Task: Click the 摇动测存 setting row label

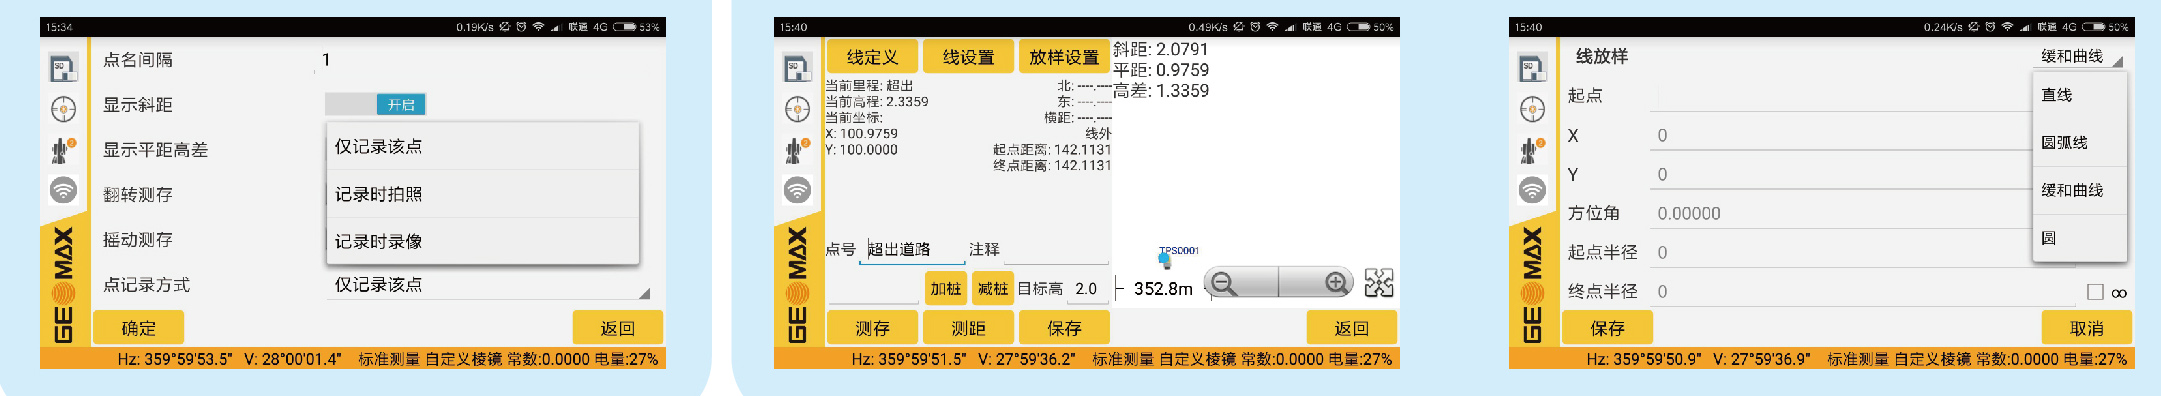Action: point(138,240)
